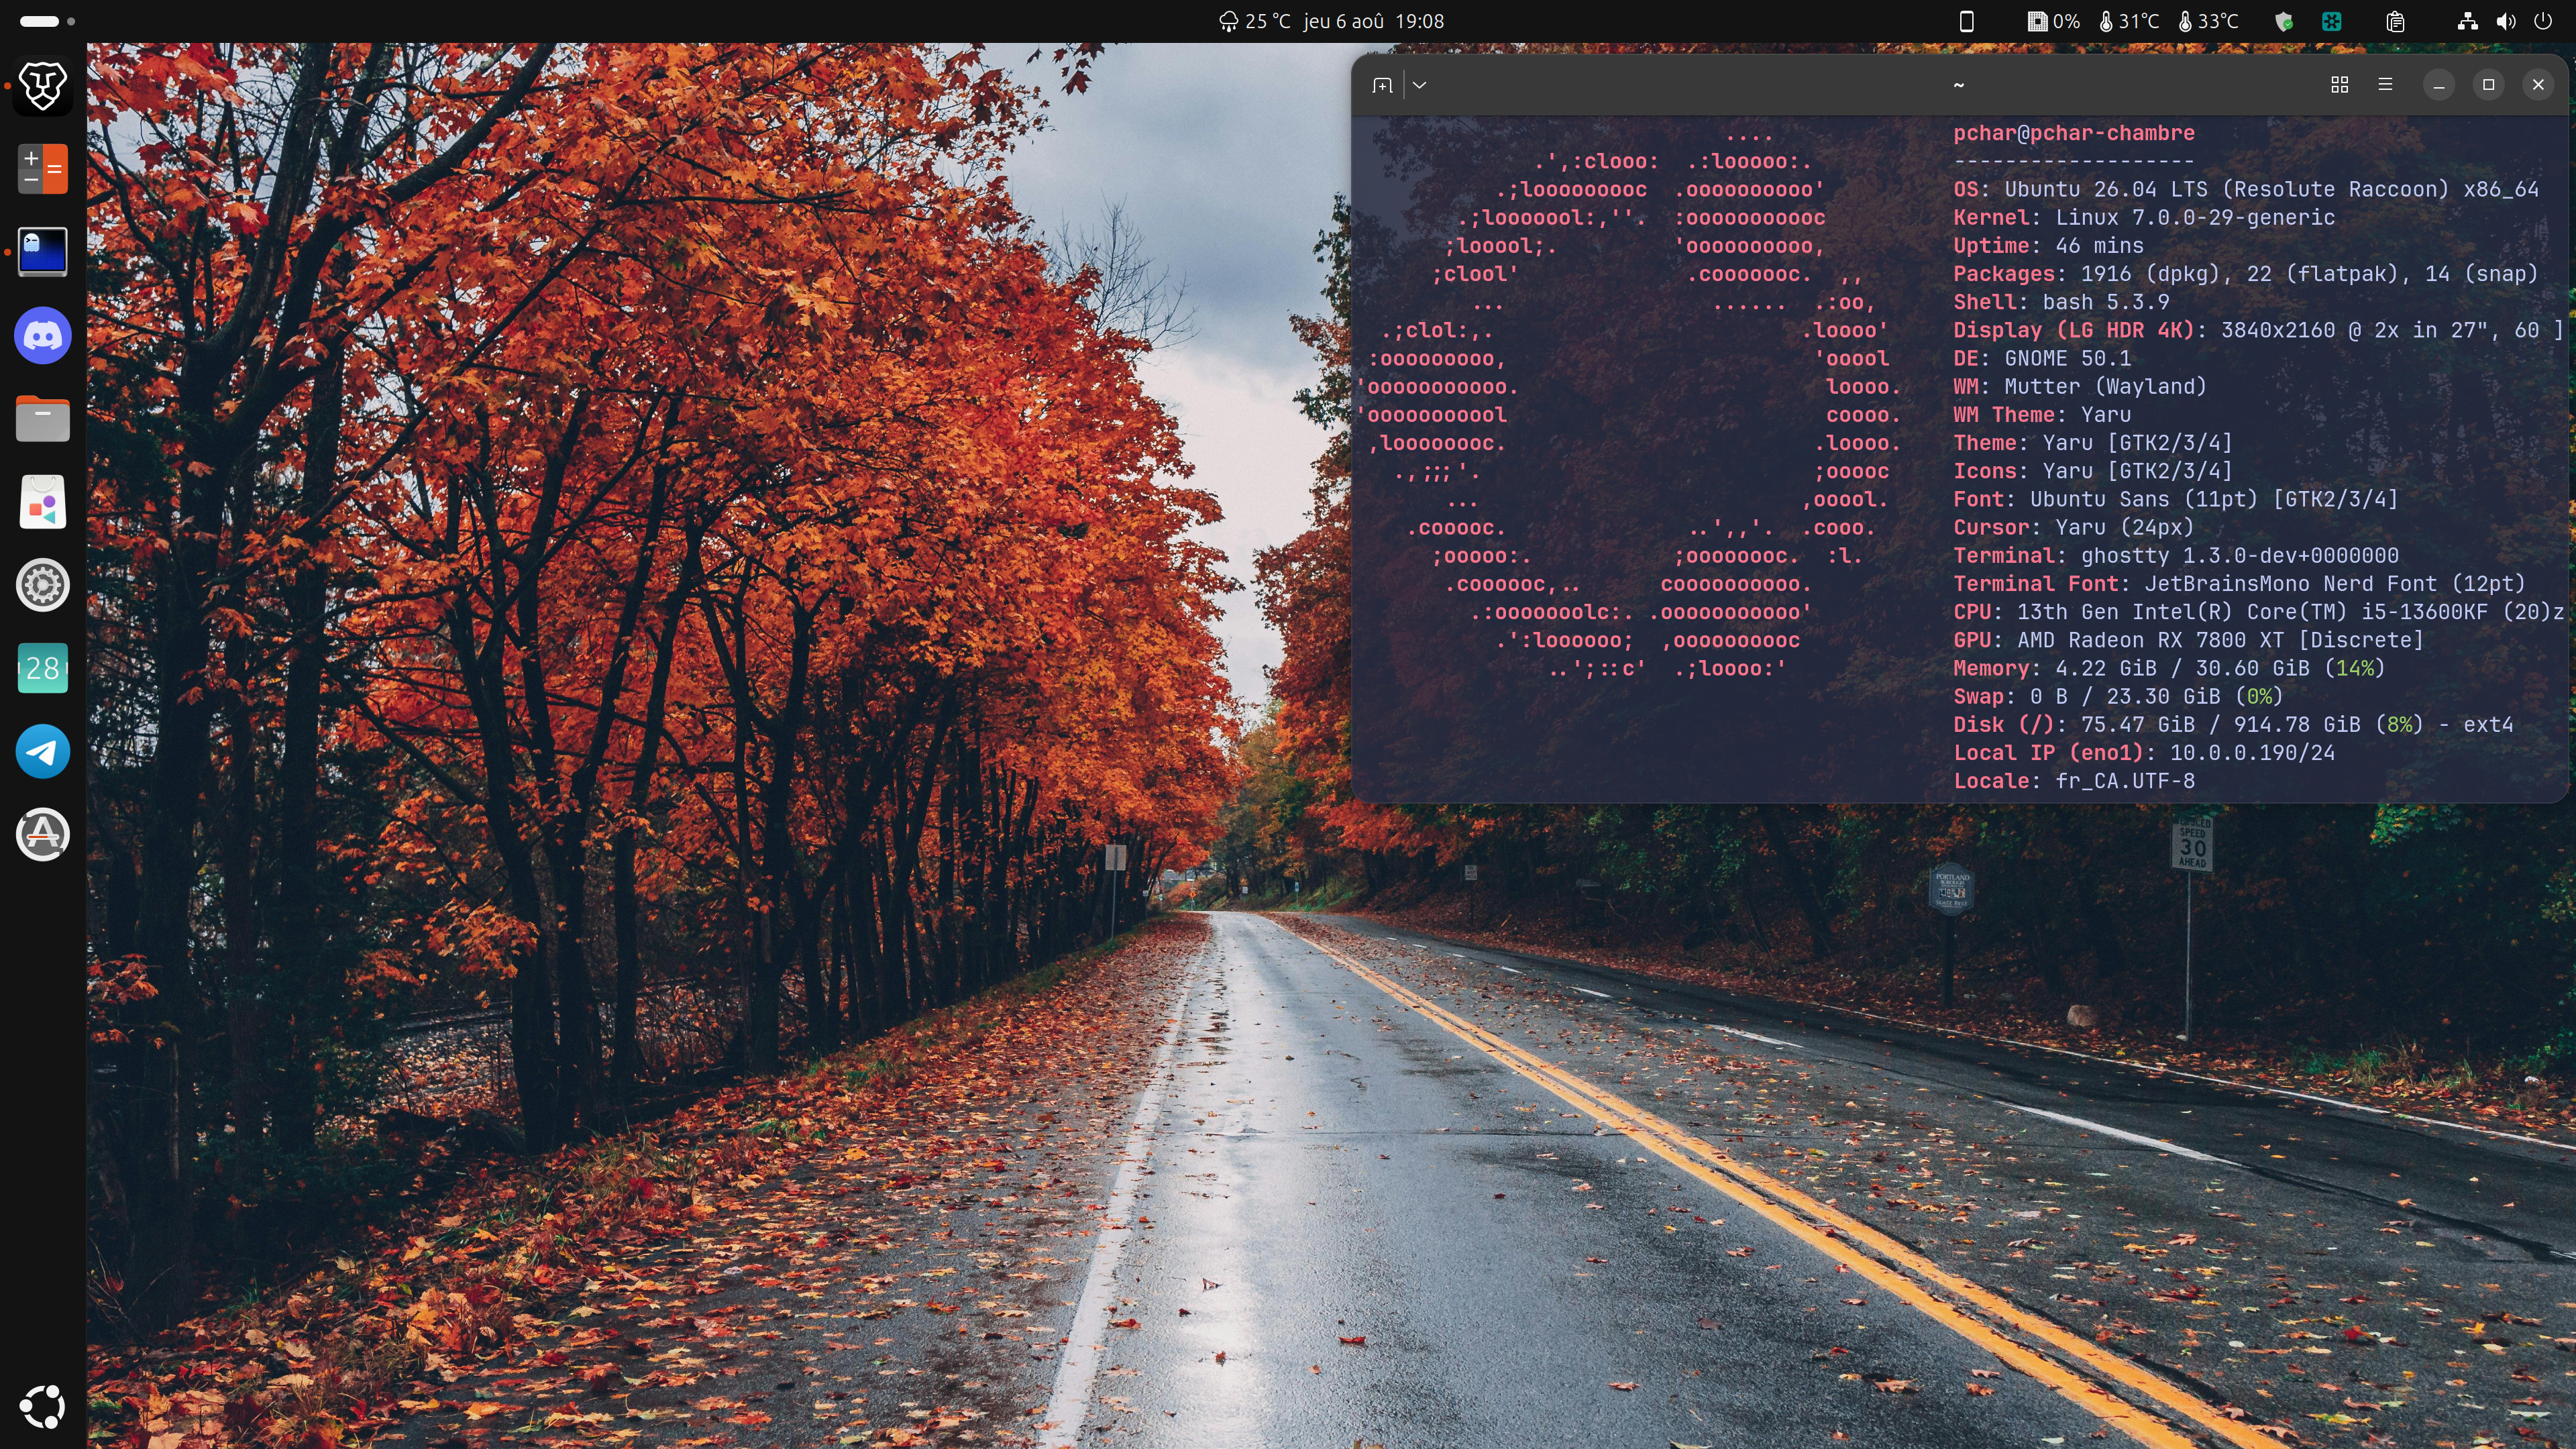Click the 'Packages: 1916 (dpkg)' line
Viewport: 2576px width, 1449px height.
(2246, 273)
